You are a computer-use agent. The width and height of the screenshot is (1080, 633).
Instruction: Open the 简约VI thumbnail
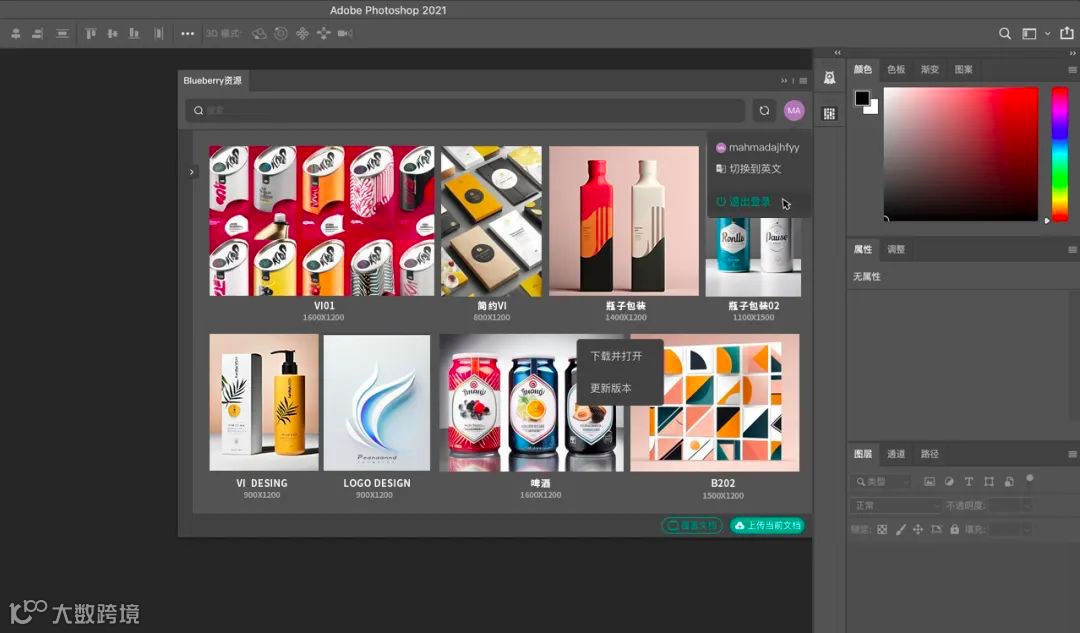tap(491, 220)
